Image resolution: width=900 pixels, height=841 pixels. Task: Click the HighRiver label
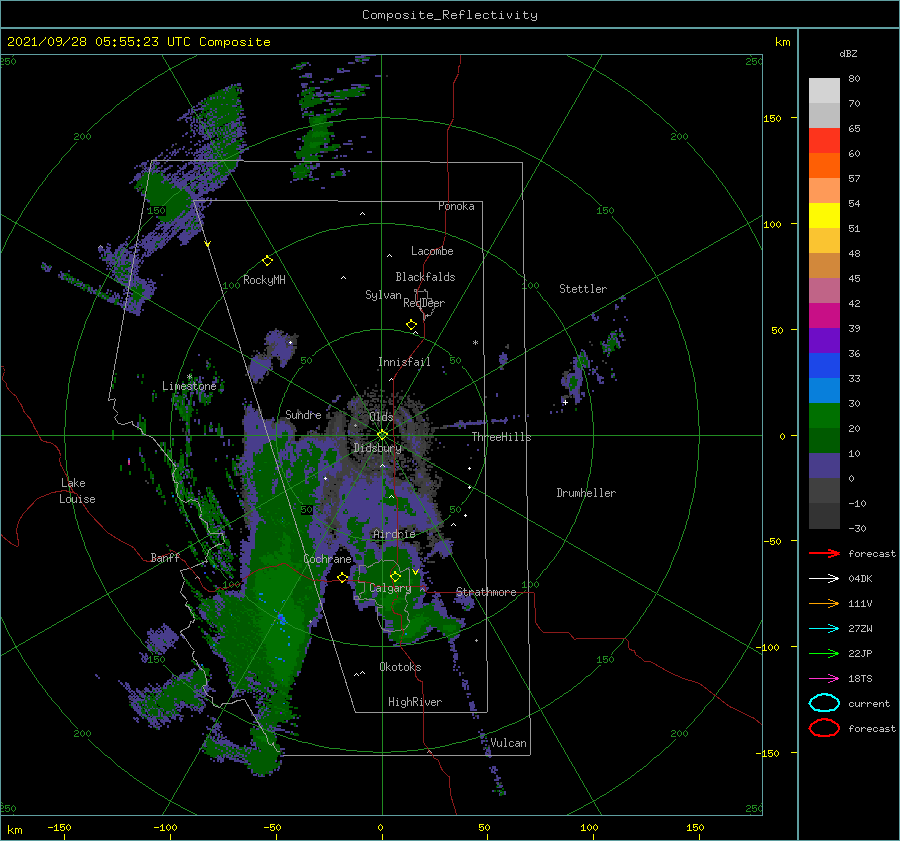pyautogui.click(x=415, y=702)
